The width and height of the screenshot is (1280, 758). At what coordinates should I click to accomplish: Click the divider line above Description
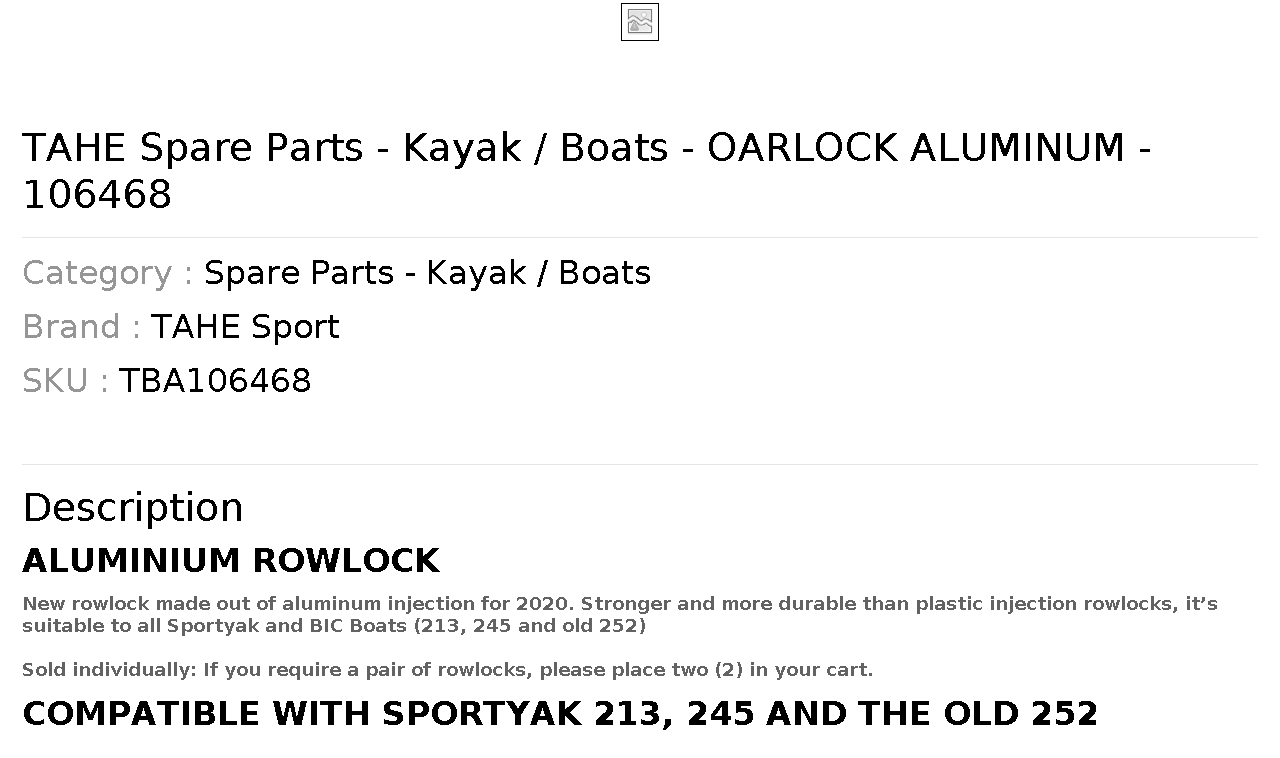click(x=640, y=464)
